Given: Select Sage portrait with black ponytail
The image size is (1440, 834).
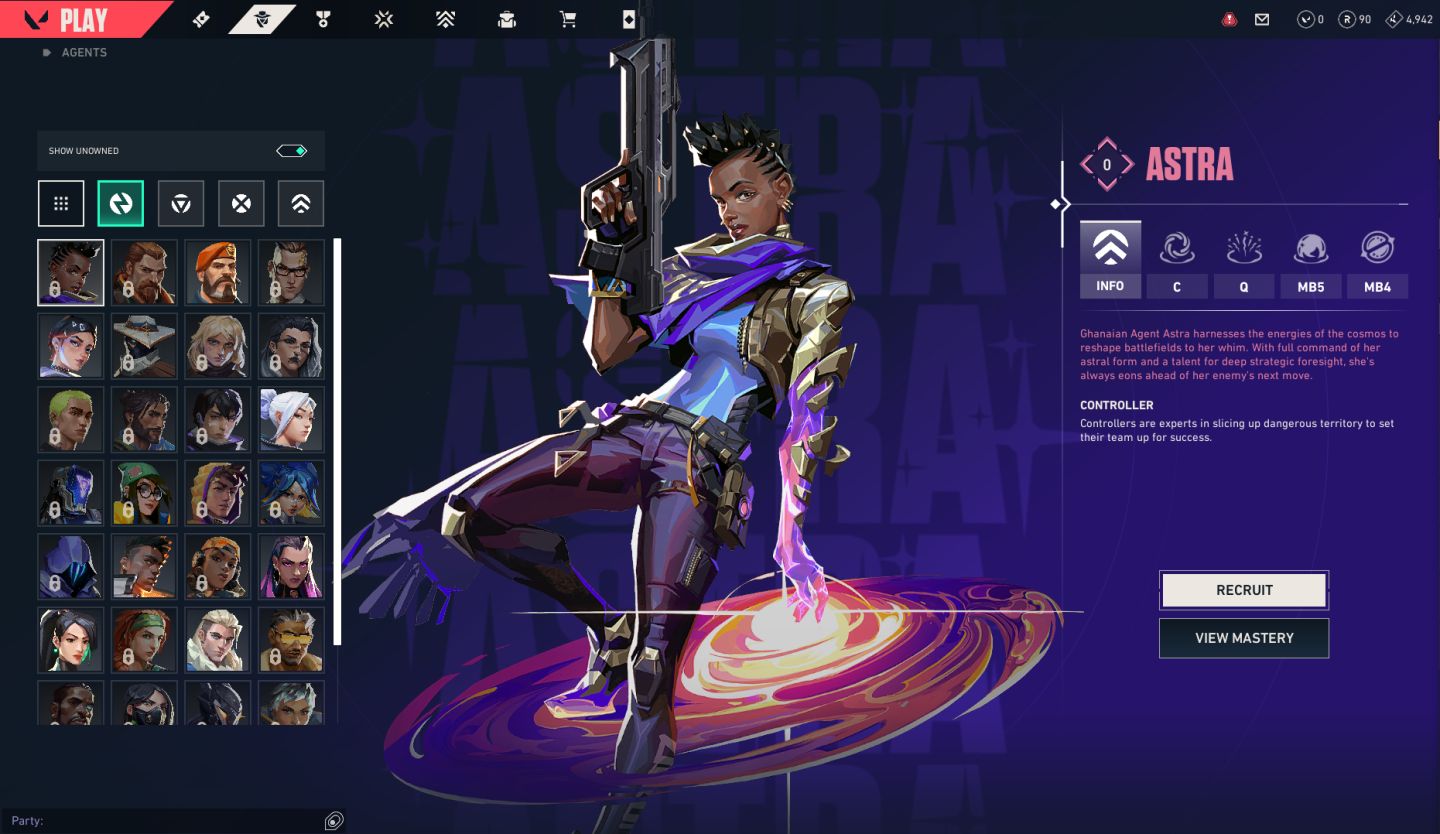Looking at the screenshot, I should pos(71,640).
